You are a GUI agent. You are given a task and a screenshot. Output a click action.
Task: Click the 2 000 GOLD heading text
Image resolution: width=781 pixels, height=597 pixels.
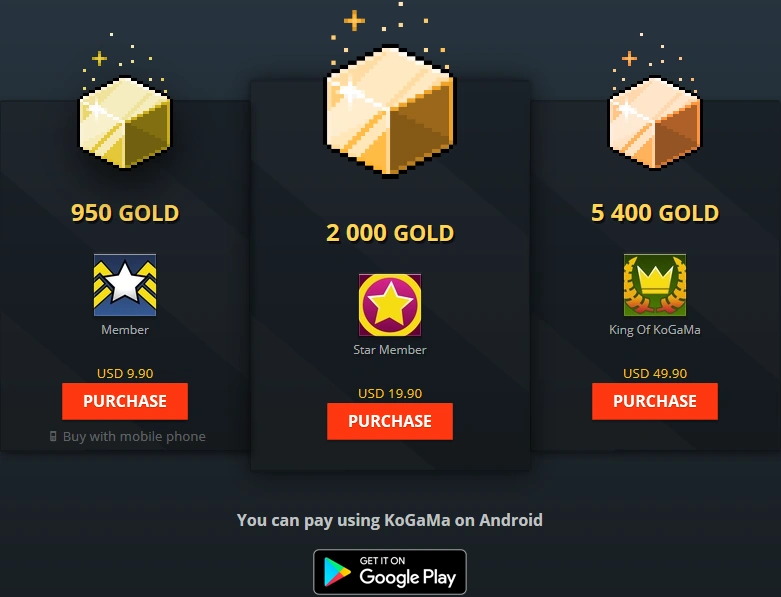pos(390,233)
